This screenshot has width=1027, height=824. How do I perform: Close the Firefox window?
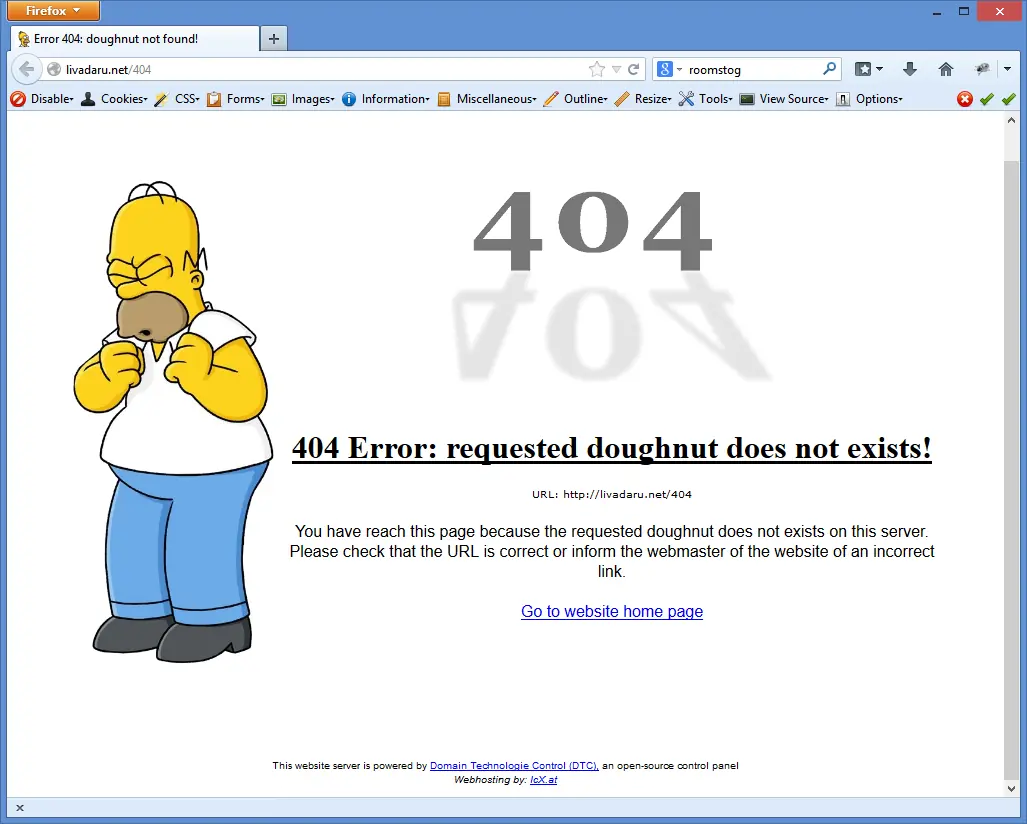pyautogui.click(x=999, y=11)
